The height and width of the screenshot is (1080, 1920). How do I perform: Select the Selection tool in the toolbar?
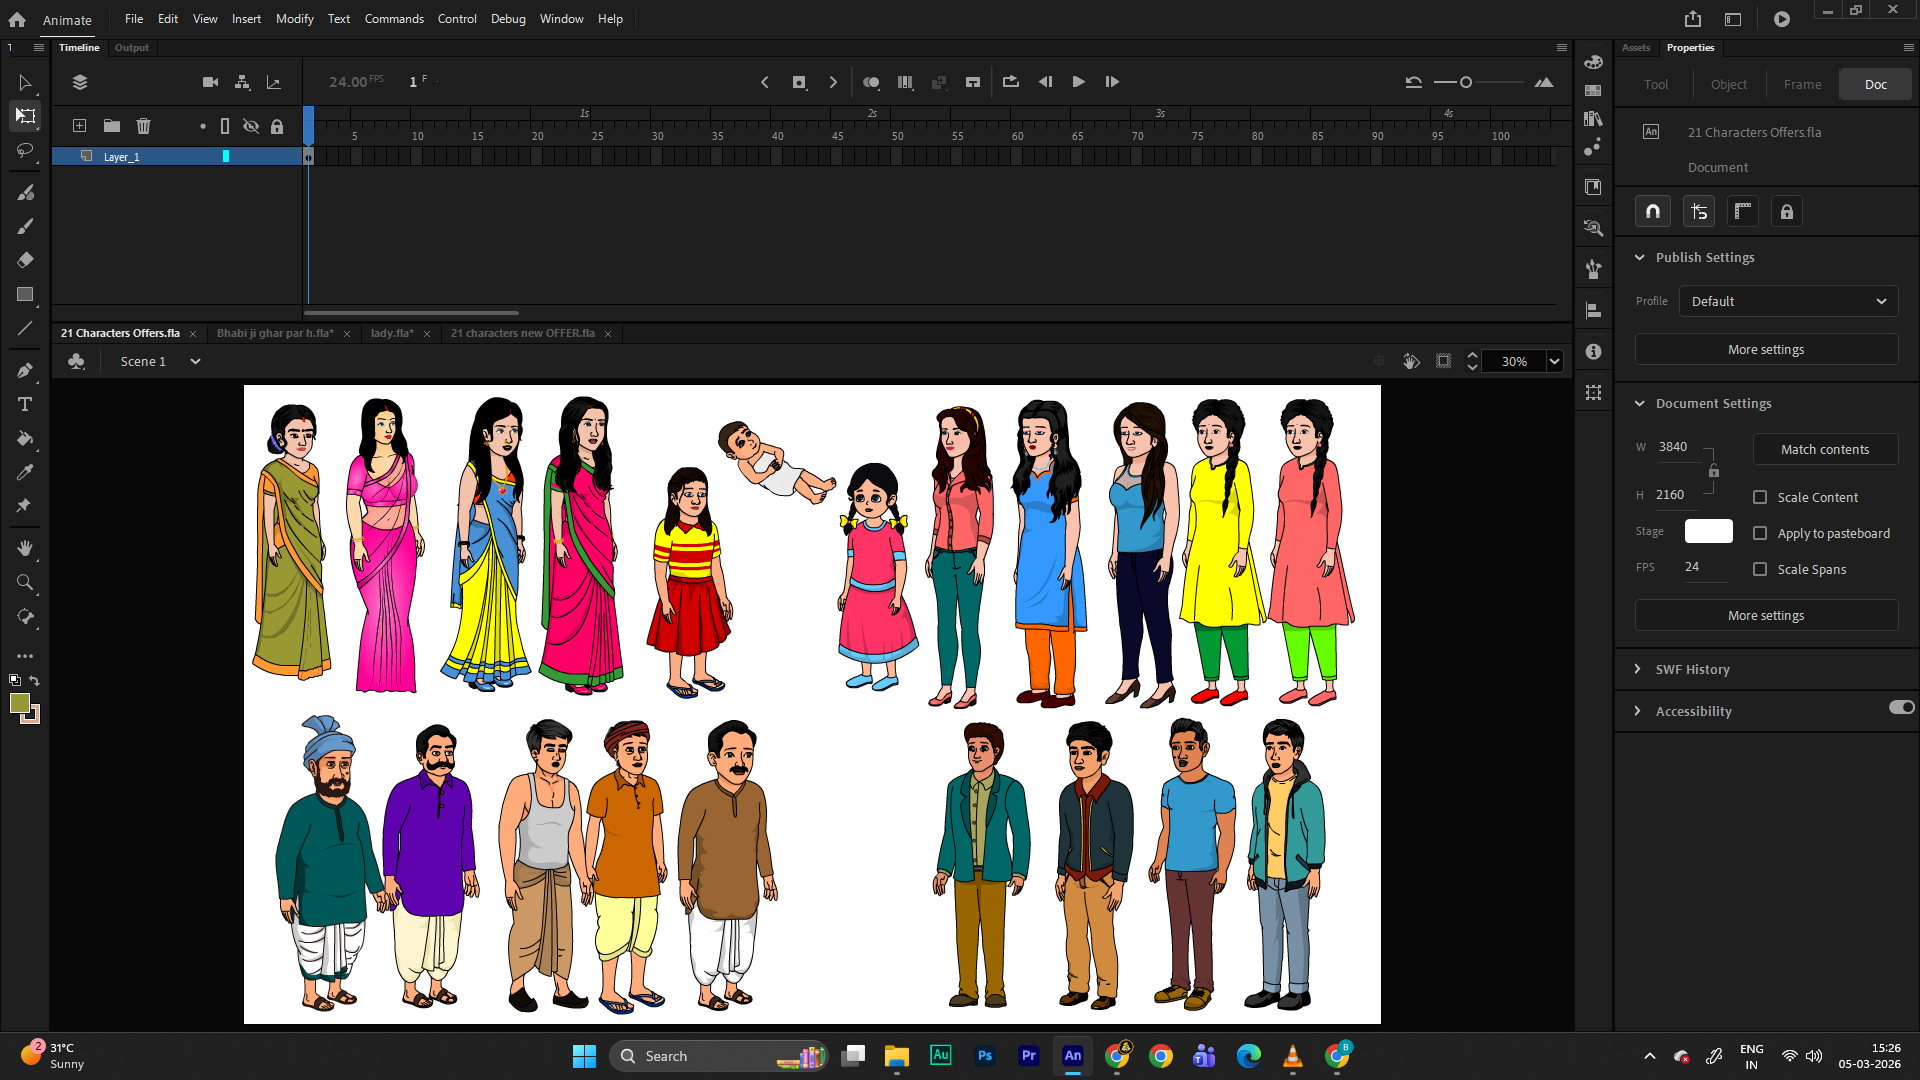25,83
